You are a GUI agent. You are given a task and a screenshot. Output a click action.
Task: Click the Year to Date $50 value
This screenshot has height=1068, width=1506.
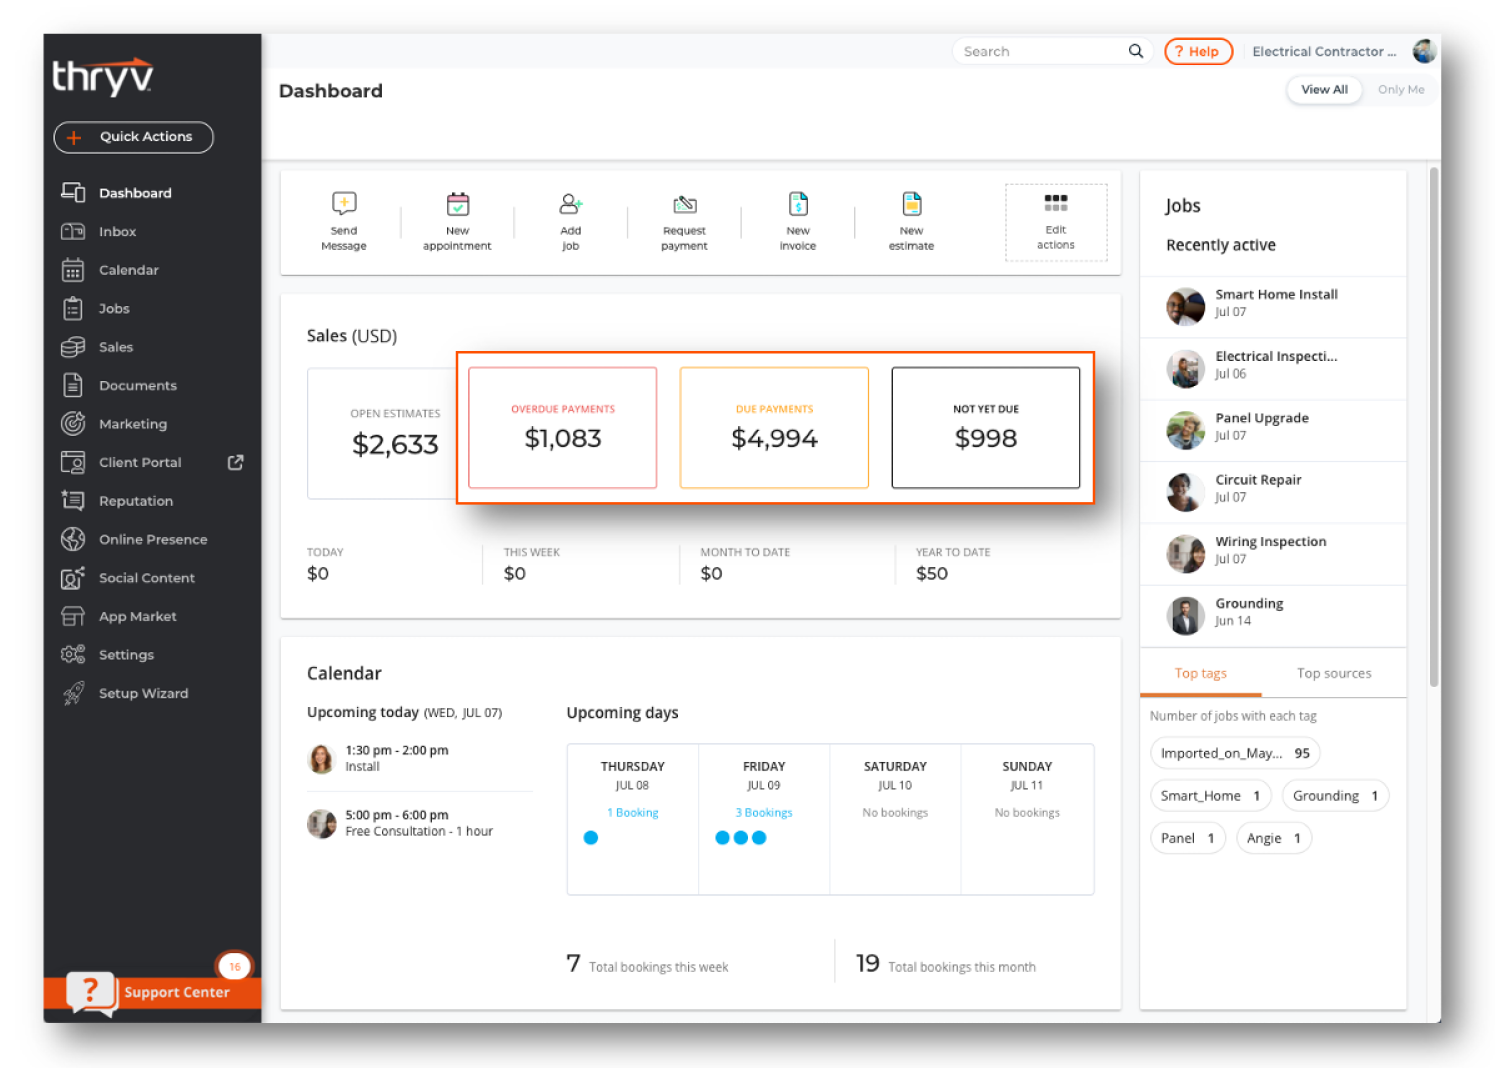932,574
